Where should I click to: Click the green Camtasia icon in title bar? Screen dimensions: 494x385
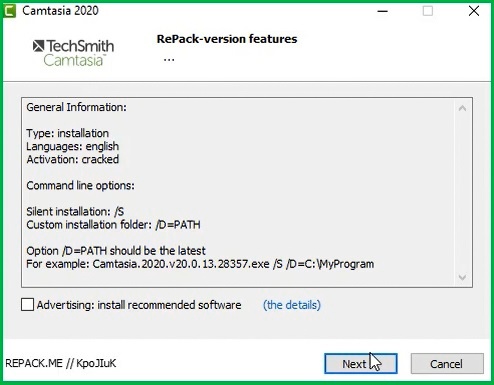[x=9, y=11]
